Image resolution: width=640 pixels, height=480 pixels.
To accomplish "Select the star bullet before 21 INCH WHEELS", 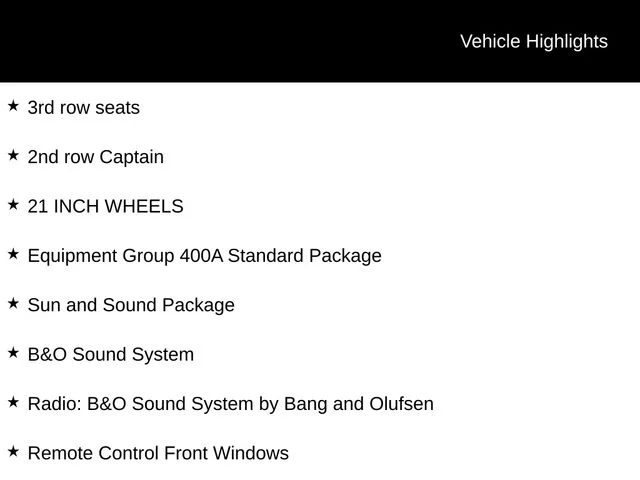I will point(13,204).
